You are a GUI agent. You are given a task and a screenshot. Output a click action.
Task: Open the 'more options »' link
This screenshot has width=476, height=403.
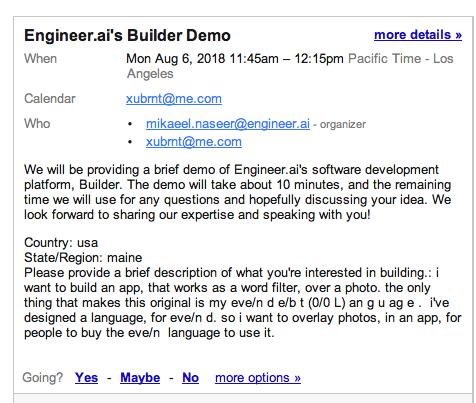point(258,378)
